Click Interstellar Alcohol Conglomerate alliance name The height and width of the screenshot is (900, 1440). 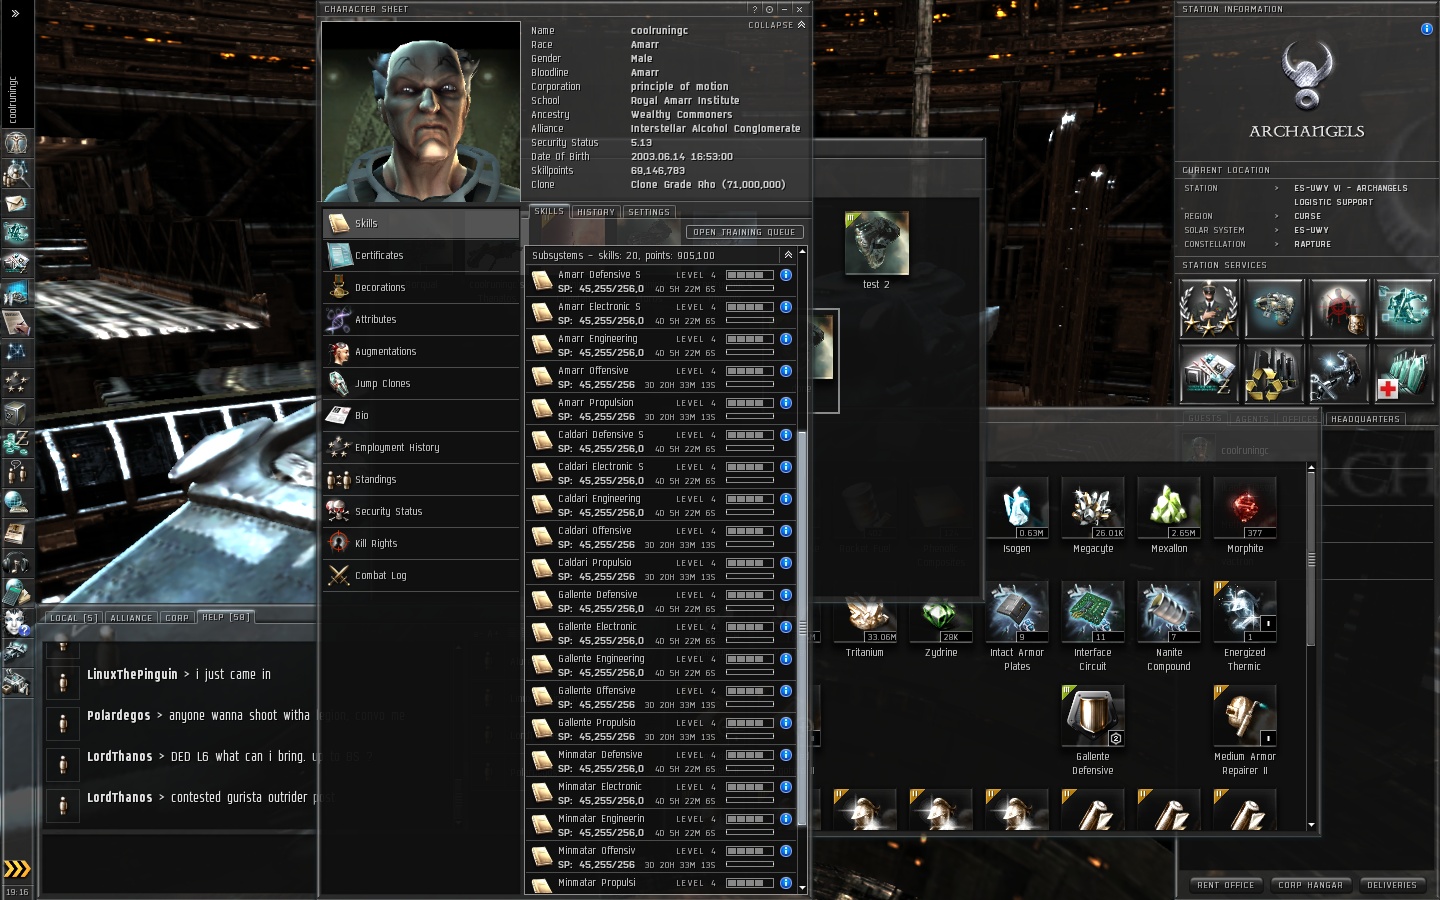[x=715, y=129]
